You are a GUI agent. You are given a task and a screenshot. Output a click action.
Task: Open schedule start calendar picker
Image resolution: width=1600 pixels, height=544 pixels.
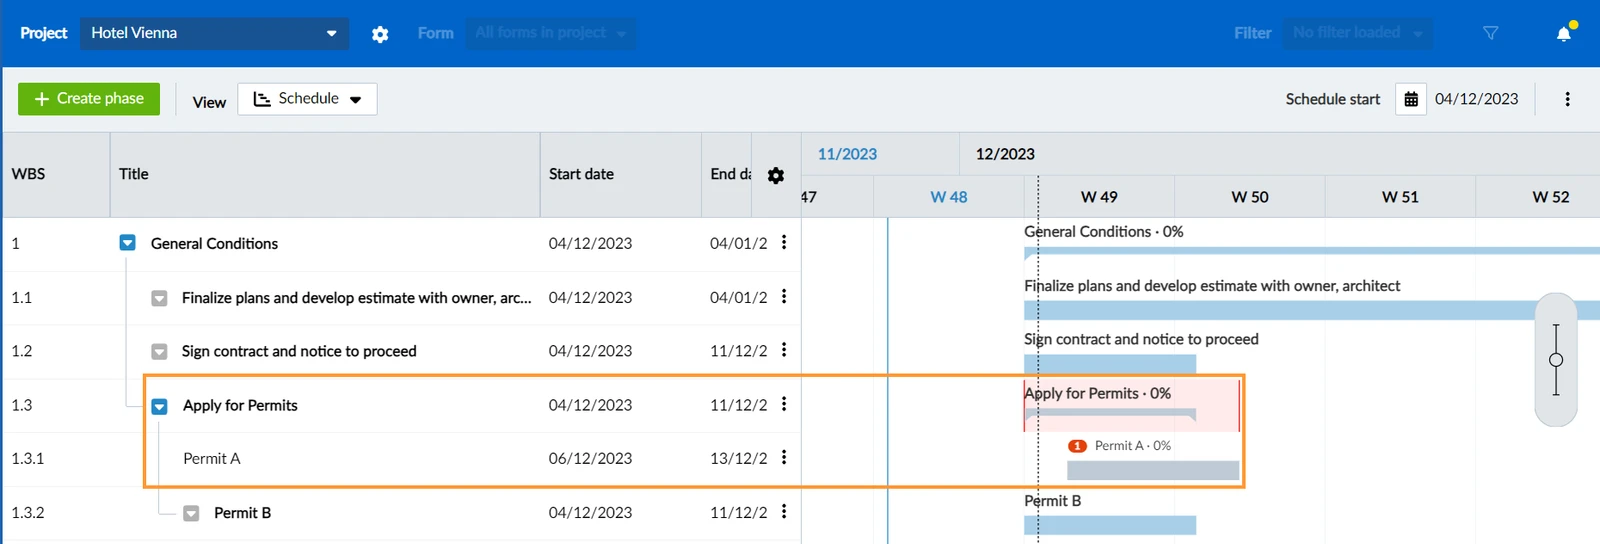click(x=1411, y=99)
